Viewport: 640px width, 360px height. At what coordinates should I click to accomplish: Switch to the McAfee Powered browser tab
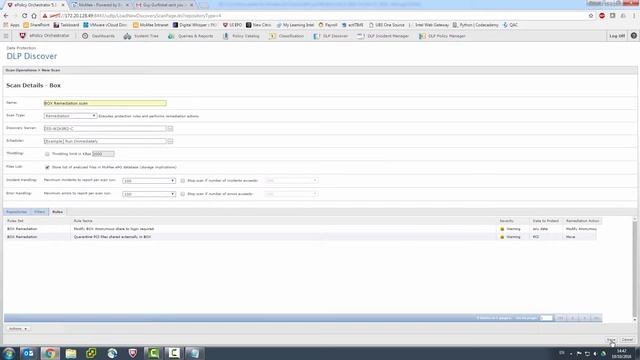pyautogui.click(x=100, y=5)
